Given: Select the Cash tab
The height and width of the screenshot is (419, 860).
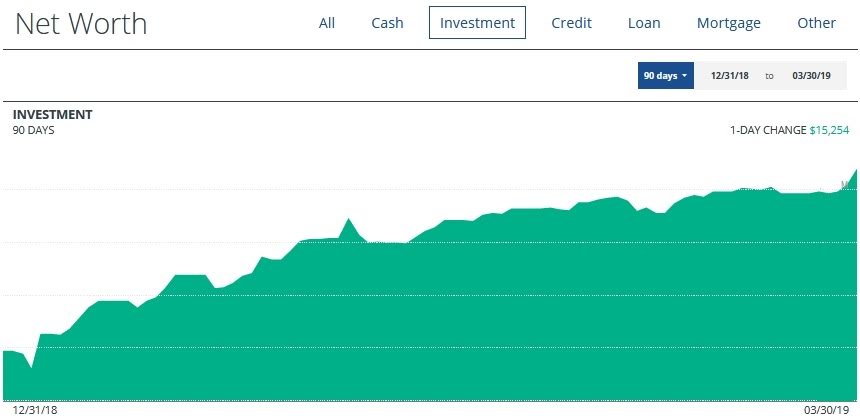Looking at the screenshot, I should pyautogui.click(x=387, y=23).
